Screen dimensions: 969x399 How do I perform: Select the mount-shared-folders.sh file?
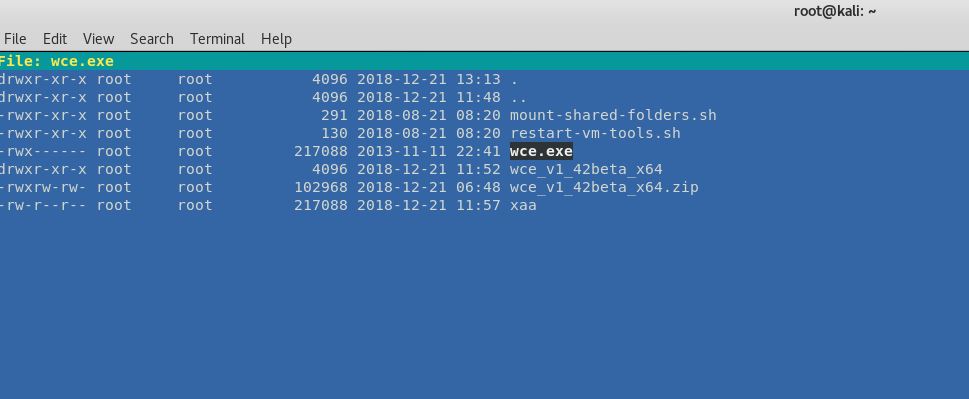(x=613, y=116)
